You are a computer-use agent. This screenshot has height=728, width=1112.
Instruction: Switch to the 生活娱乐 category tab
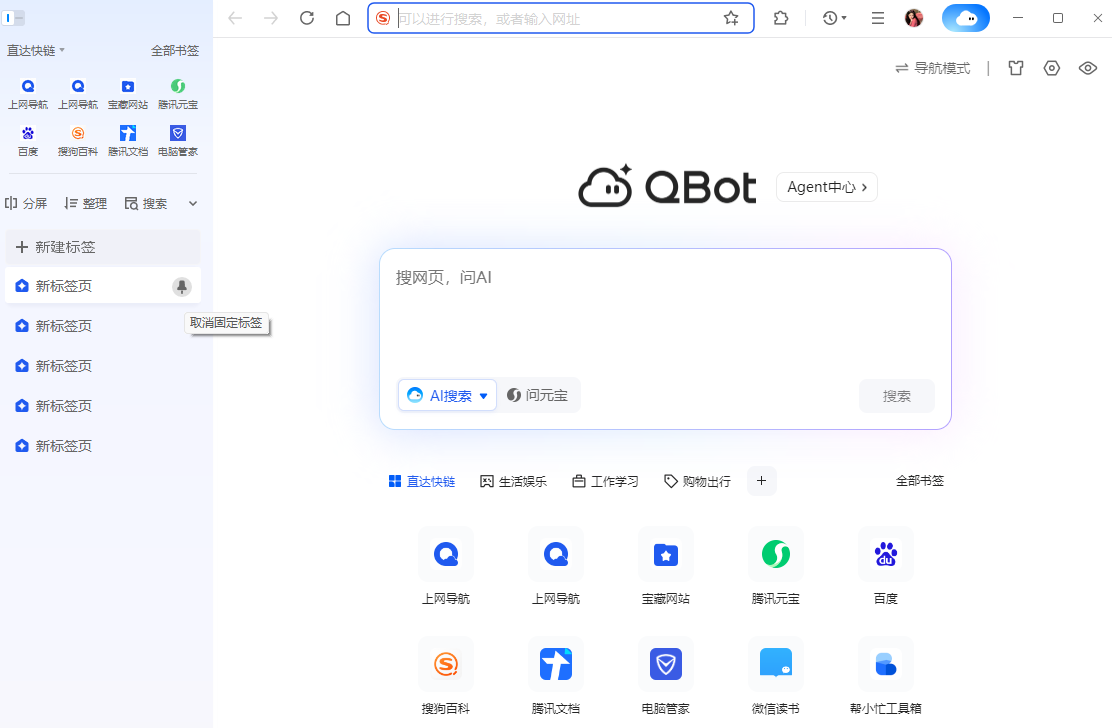[x=513, y=481]
